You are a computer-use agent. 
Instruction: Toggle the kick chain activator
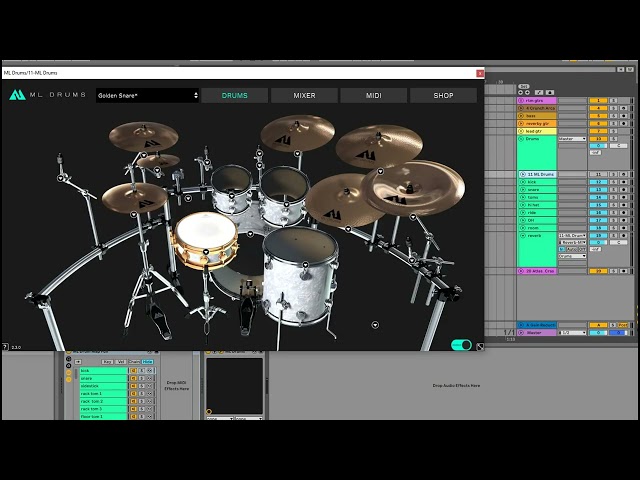coord(133,371)
